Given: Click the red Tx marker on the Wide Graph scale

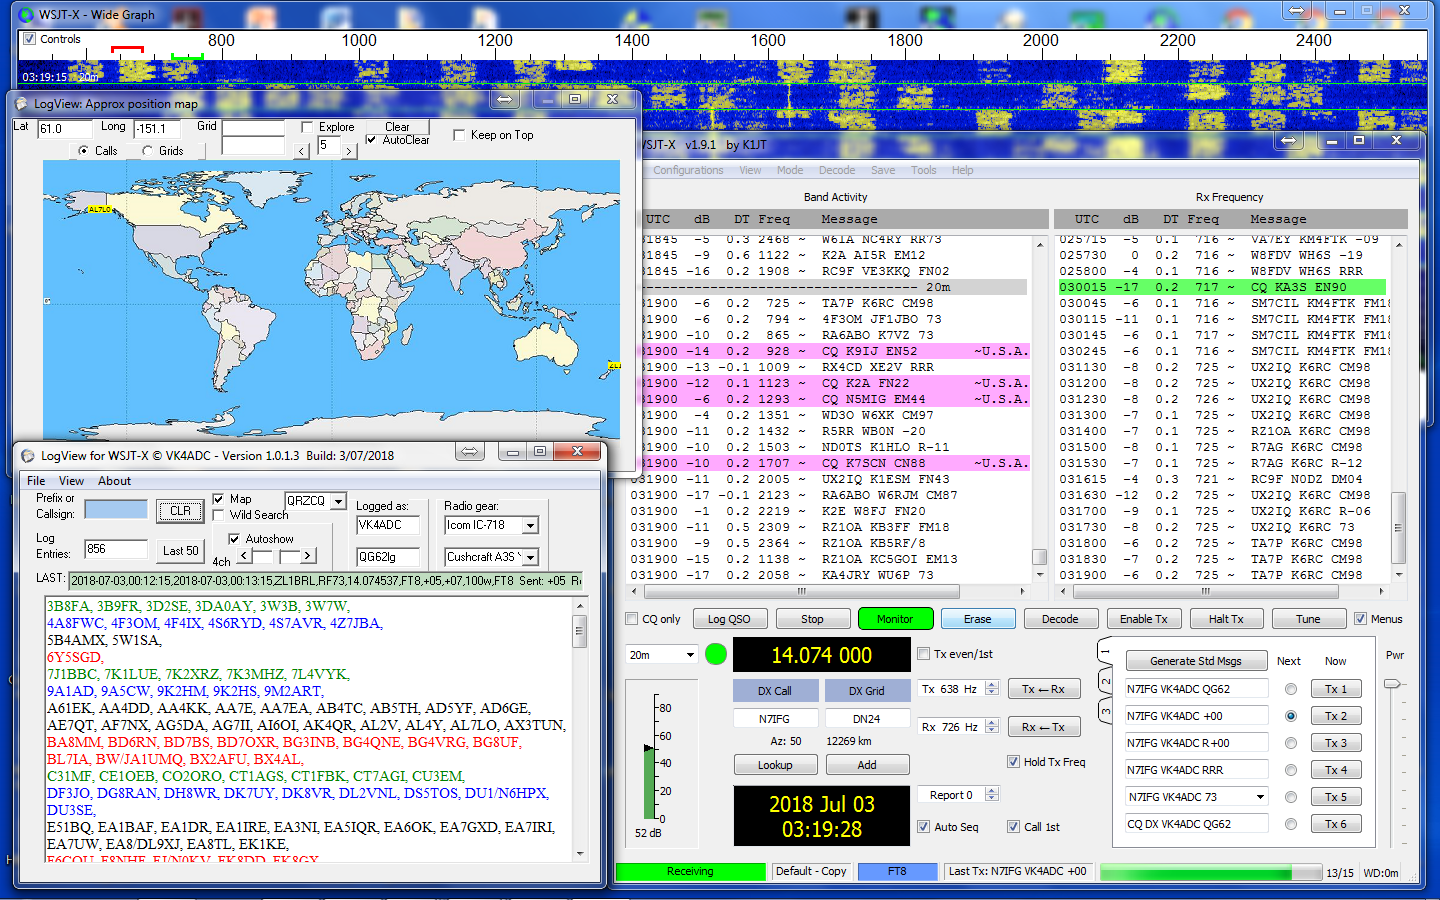Looking at the screenshot, I should tap(127, 48).
